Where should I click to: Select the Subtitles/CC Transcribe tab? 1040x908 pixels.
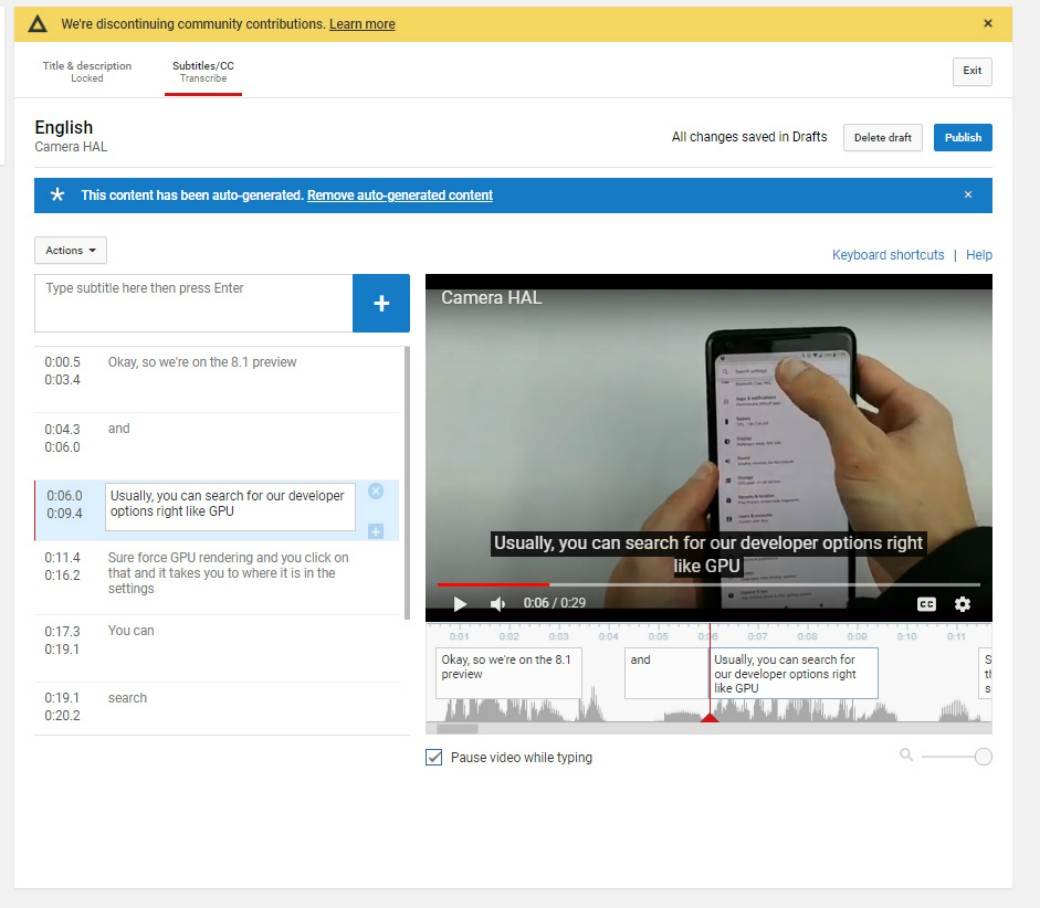tap(202, 70)
